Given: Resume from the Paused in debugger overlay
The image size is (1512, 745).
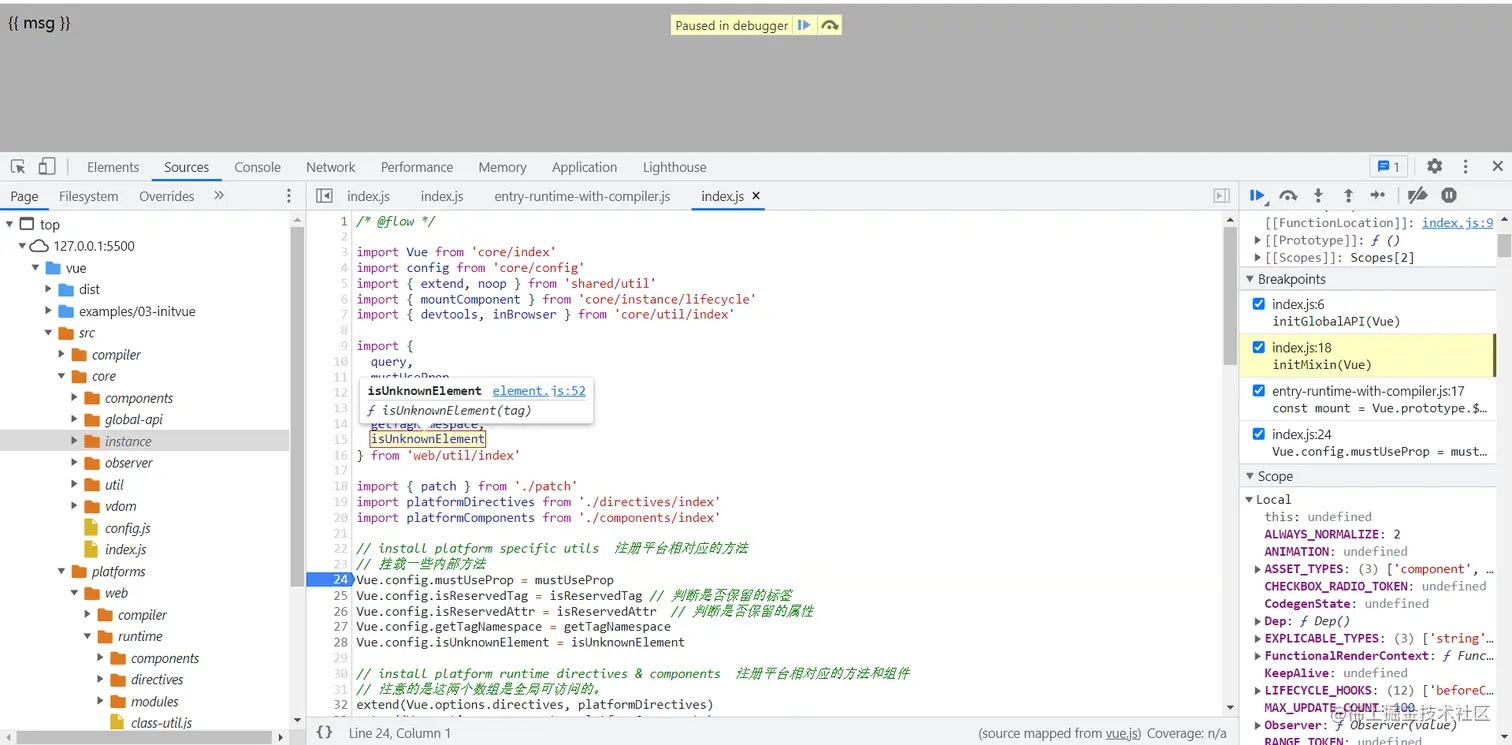Looking at the screenshot, I should tap(804, 25).
